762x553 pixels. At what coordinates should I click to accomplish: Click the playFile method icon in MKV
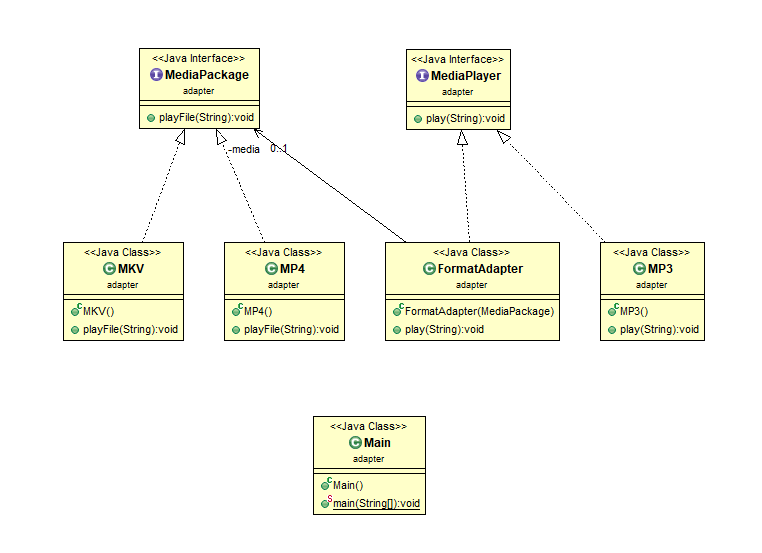point(75,330)
